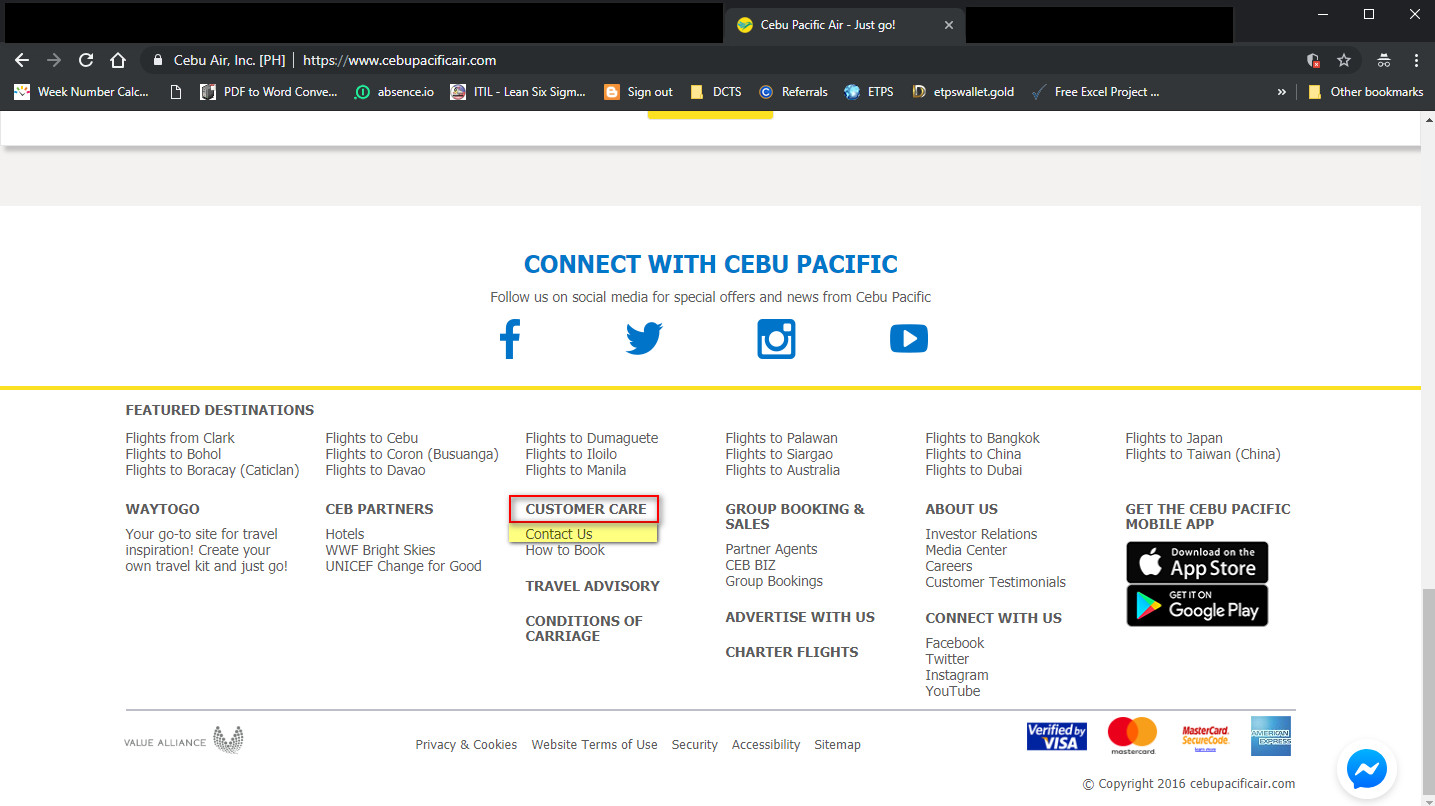Open the Charter Flights link
This screenshot has height=806, width=1435.
click(792, 652)
